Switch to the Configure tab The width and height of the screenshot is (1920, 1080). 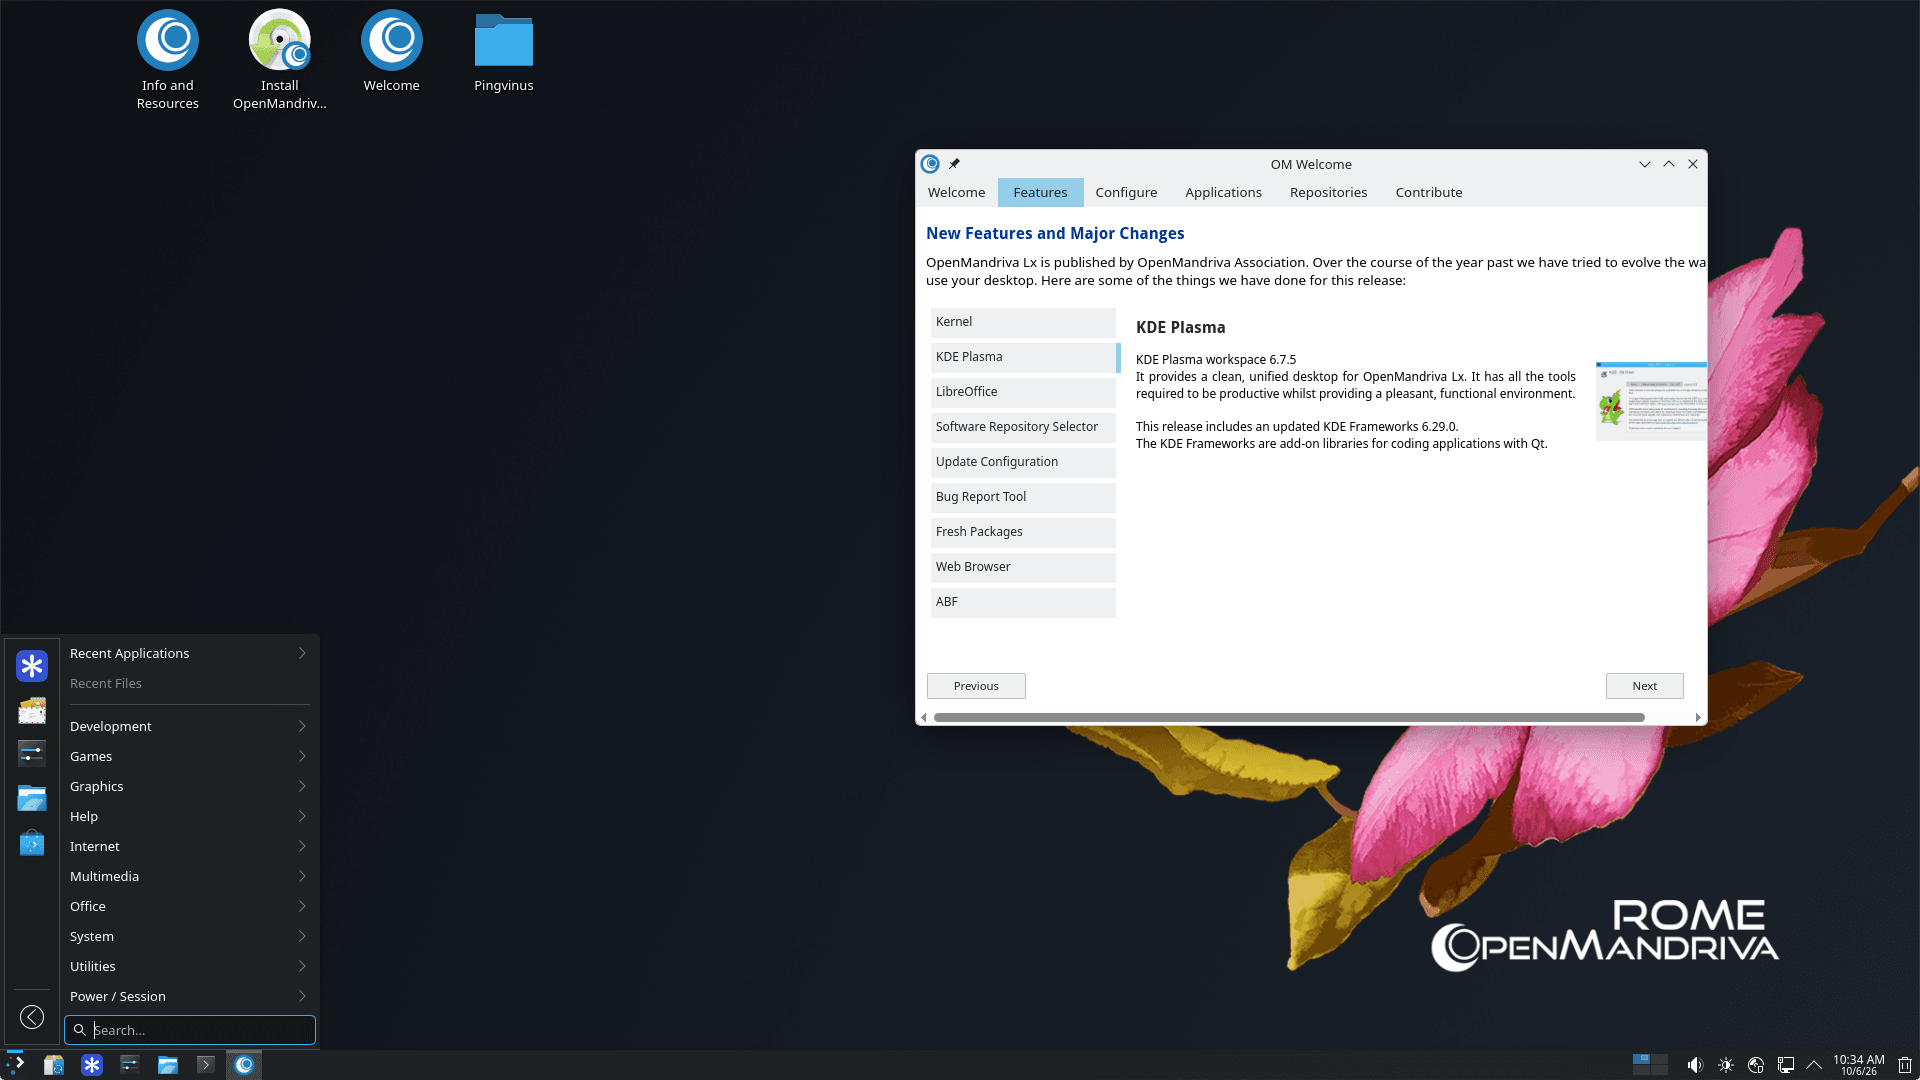point(1126,192)
